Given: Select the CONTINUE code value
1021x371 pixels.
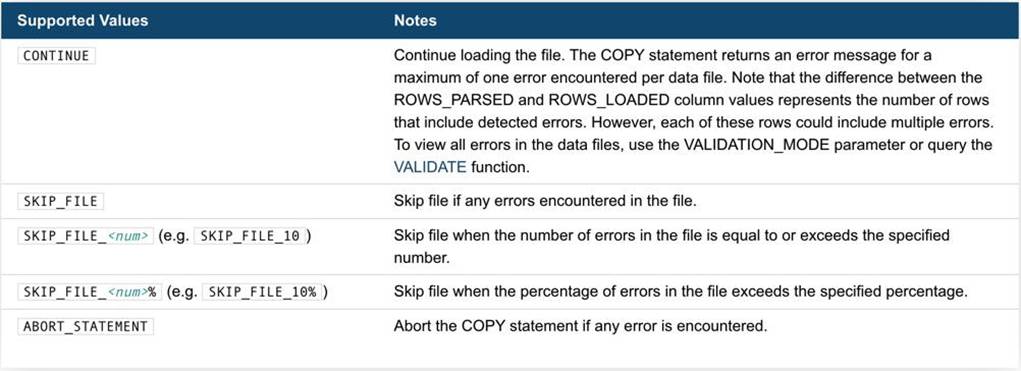Looking at the screenshot, I should tap(56, 55).
